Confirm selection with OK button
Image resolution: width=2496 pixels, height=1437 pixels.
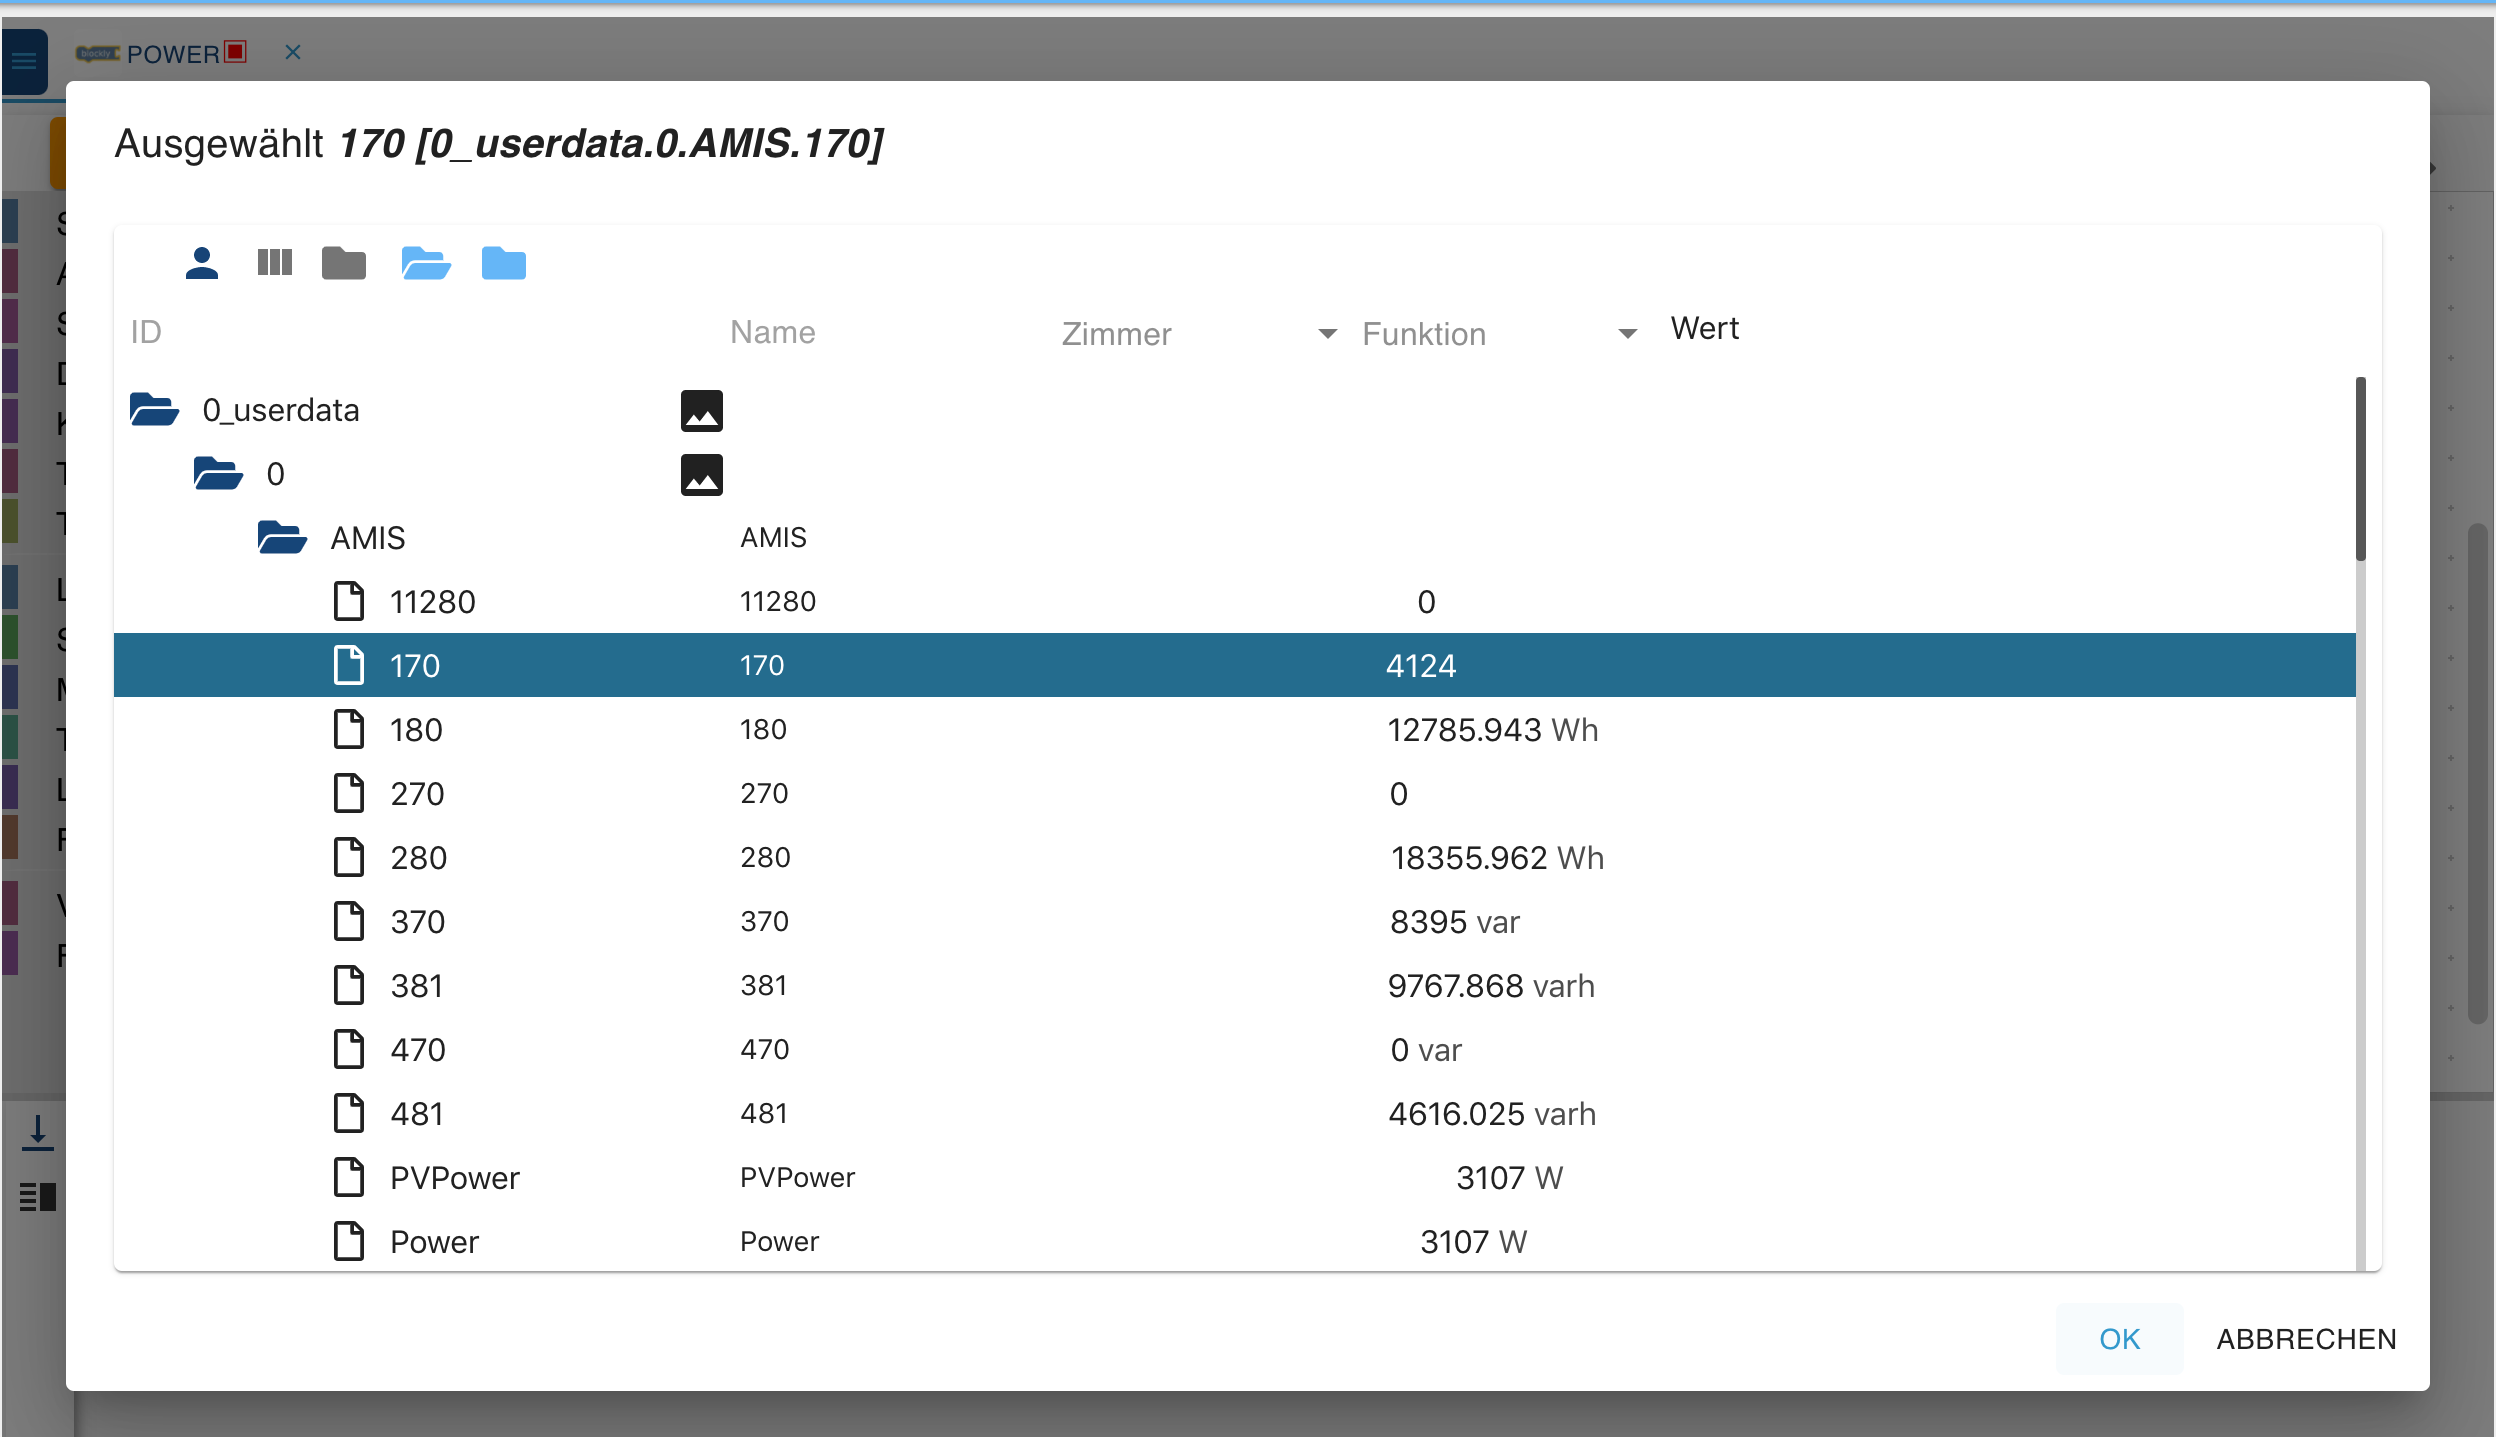(2118, 1339)
